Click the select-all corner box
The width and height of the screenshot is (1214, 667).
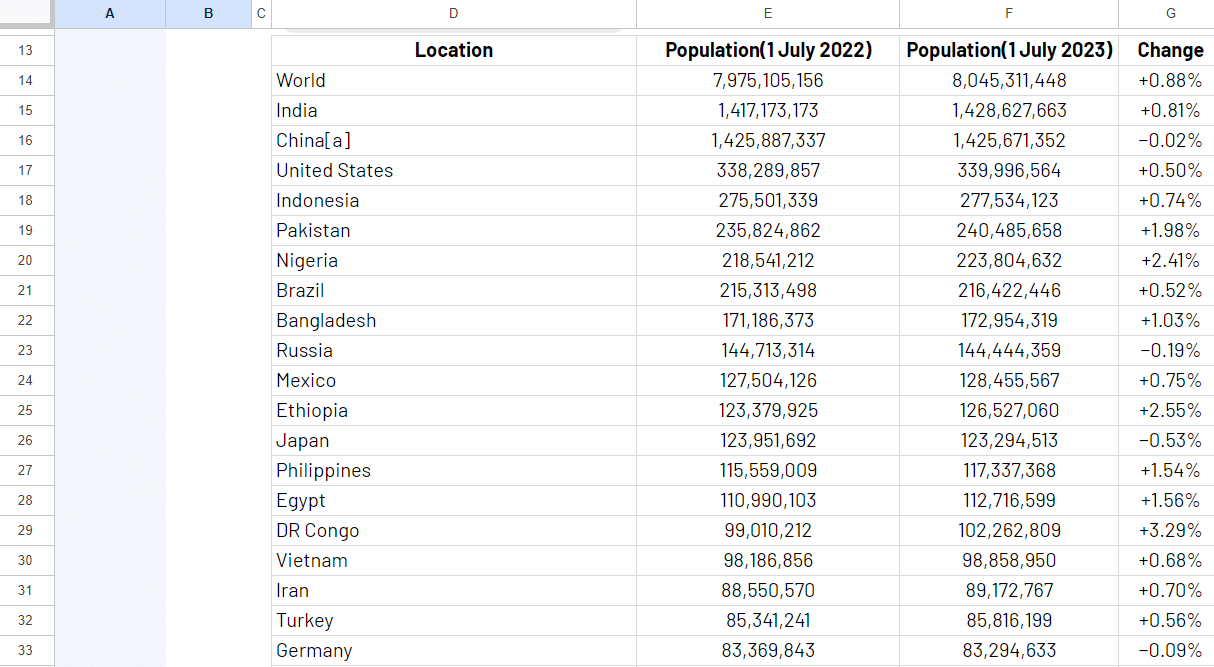point(26,13)
